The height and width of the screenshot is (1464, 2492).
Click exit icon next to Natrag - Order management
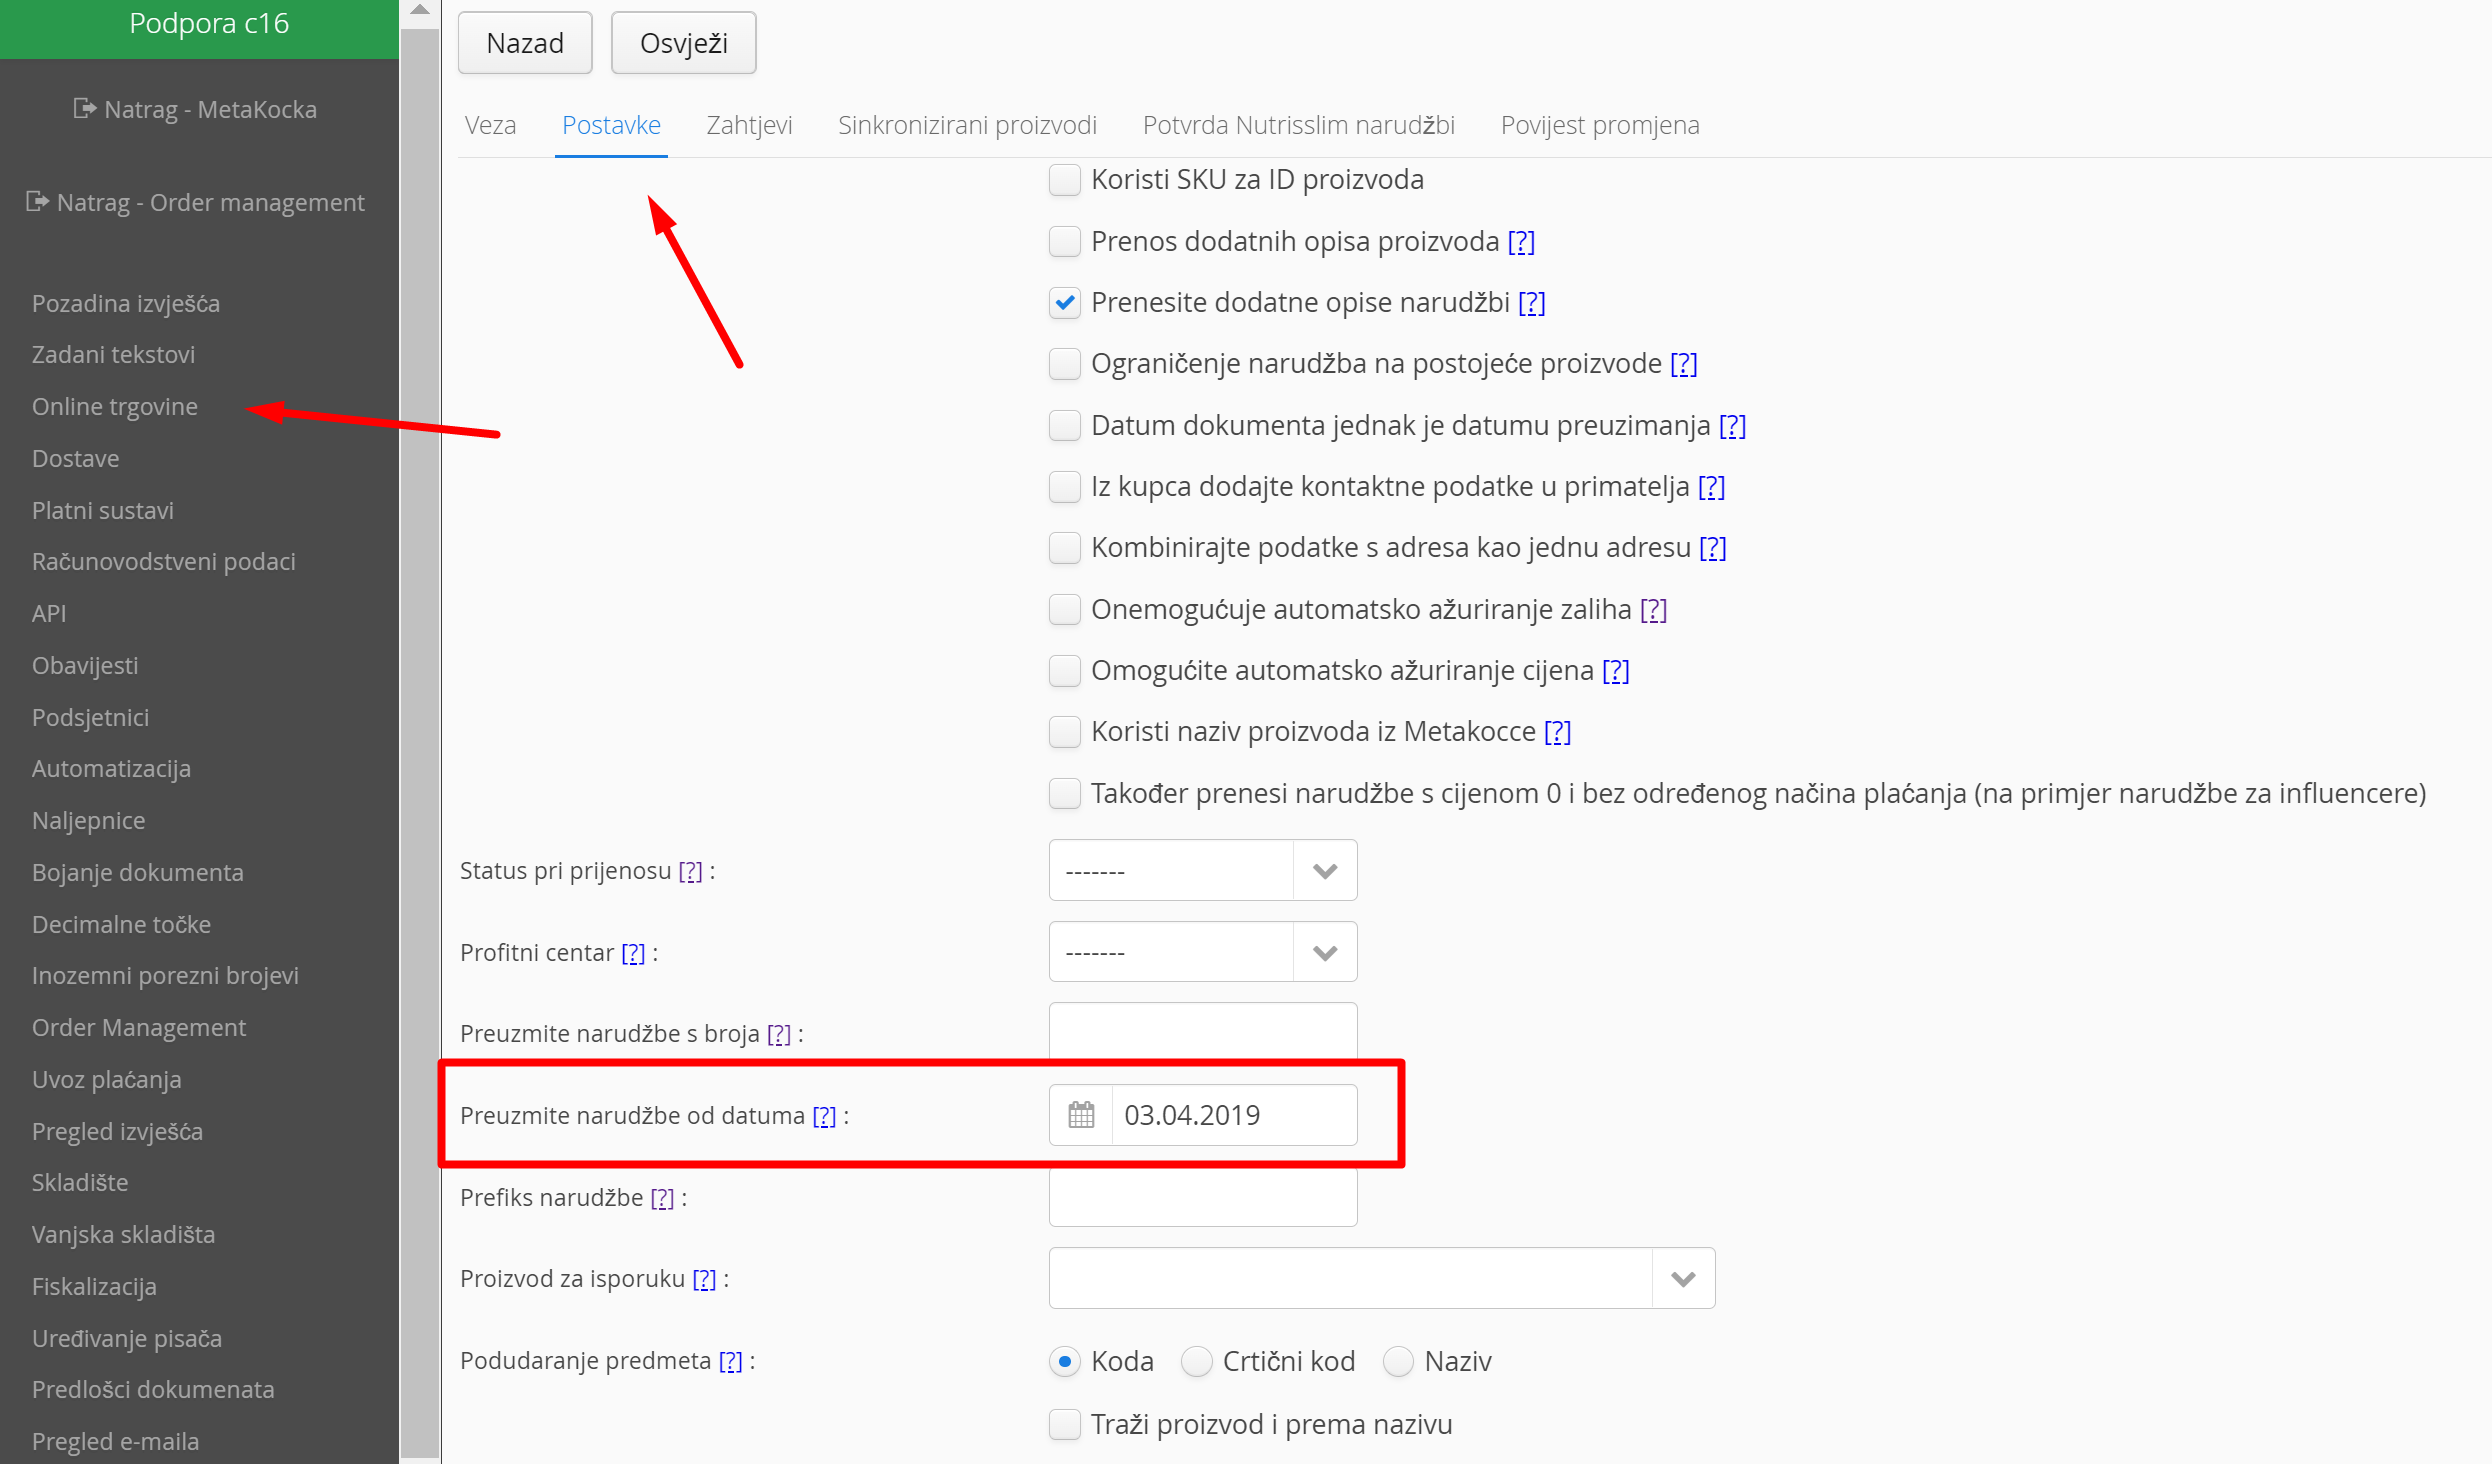click(37, 201)
